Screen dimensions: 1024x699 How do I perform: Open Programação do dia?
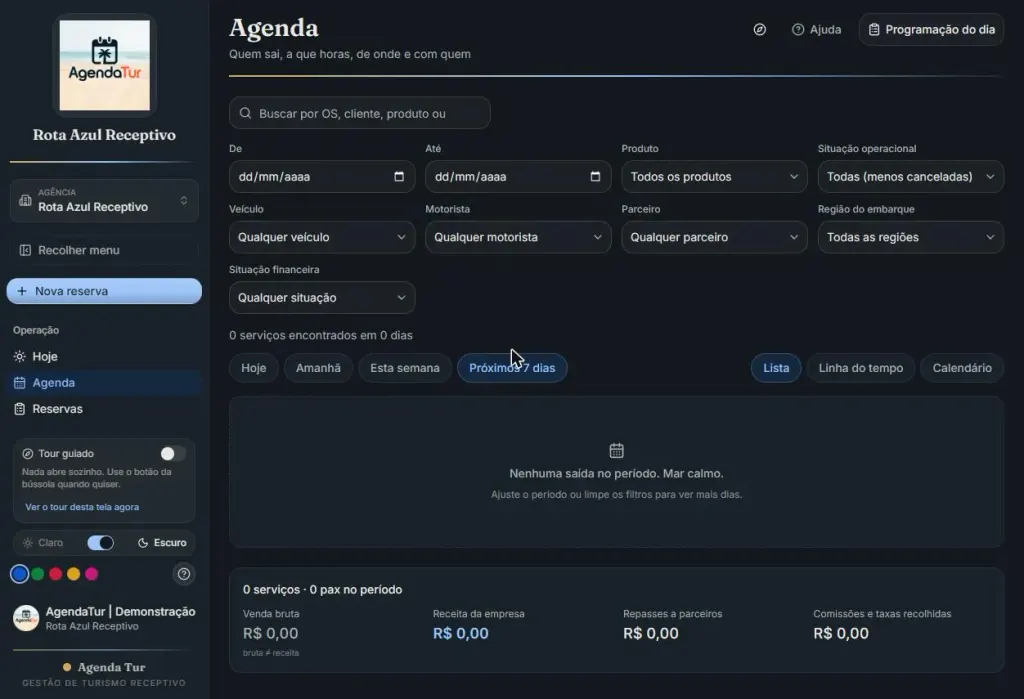(x=931, y=29)
